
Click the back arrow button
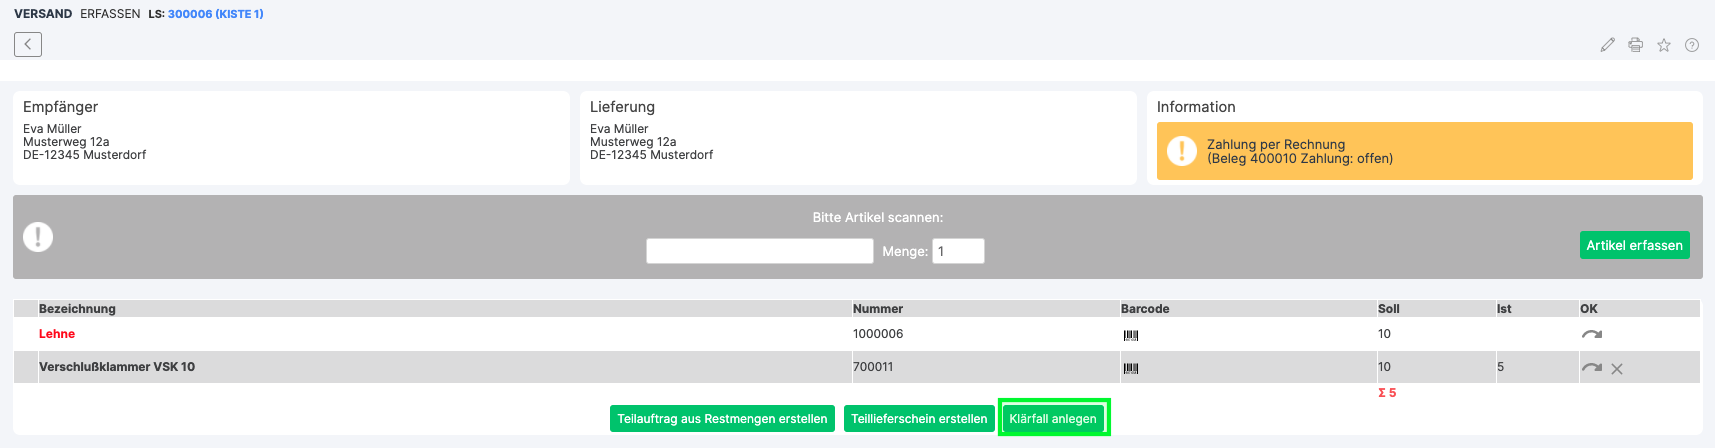28,44
